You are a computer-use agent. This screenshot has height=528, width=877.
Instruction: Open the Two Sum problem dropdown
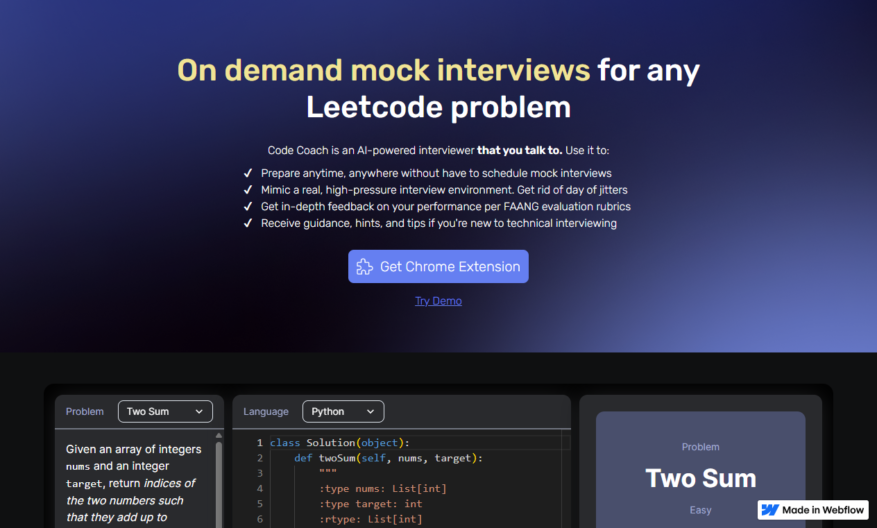(165, 411)
